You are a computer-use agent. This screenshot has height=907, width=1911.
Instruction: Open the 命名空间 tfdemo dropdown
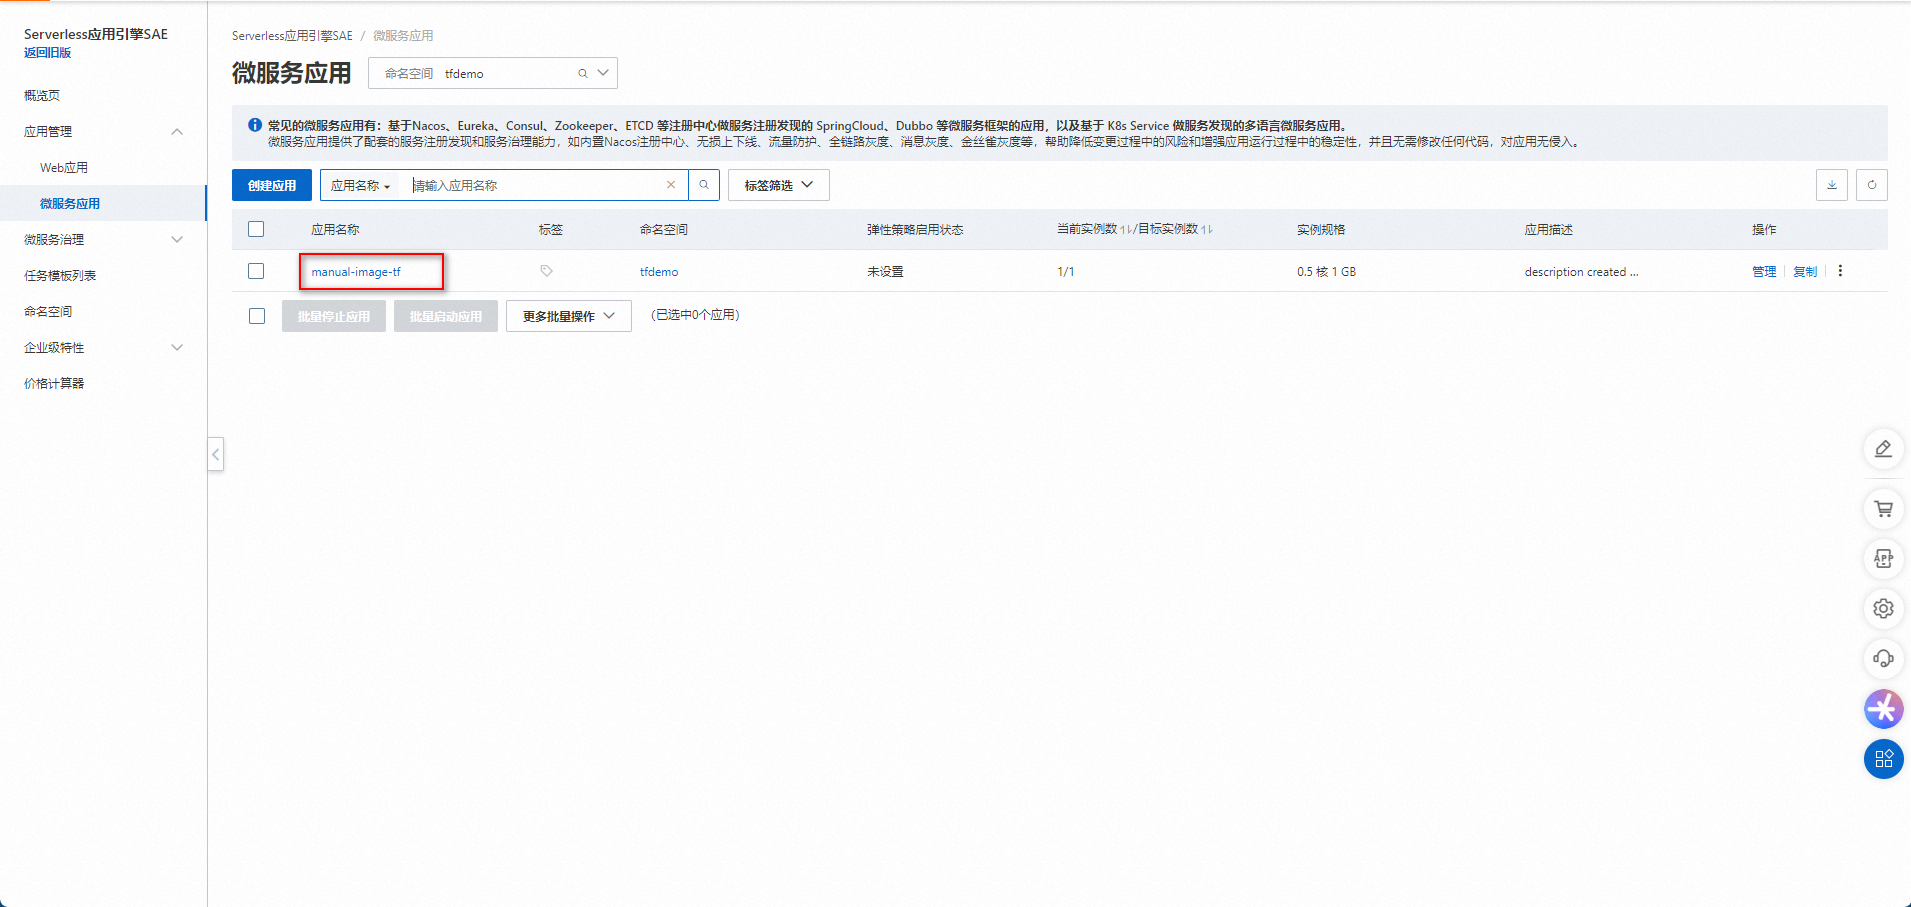coord(493,73)
